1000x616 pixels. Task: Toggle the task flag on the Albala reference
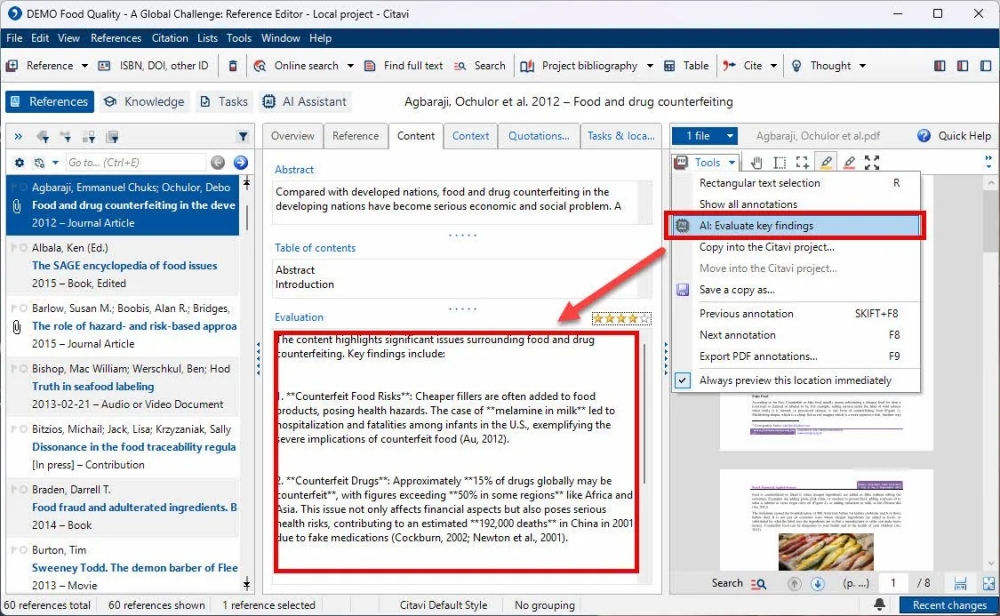coord(13,248)
